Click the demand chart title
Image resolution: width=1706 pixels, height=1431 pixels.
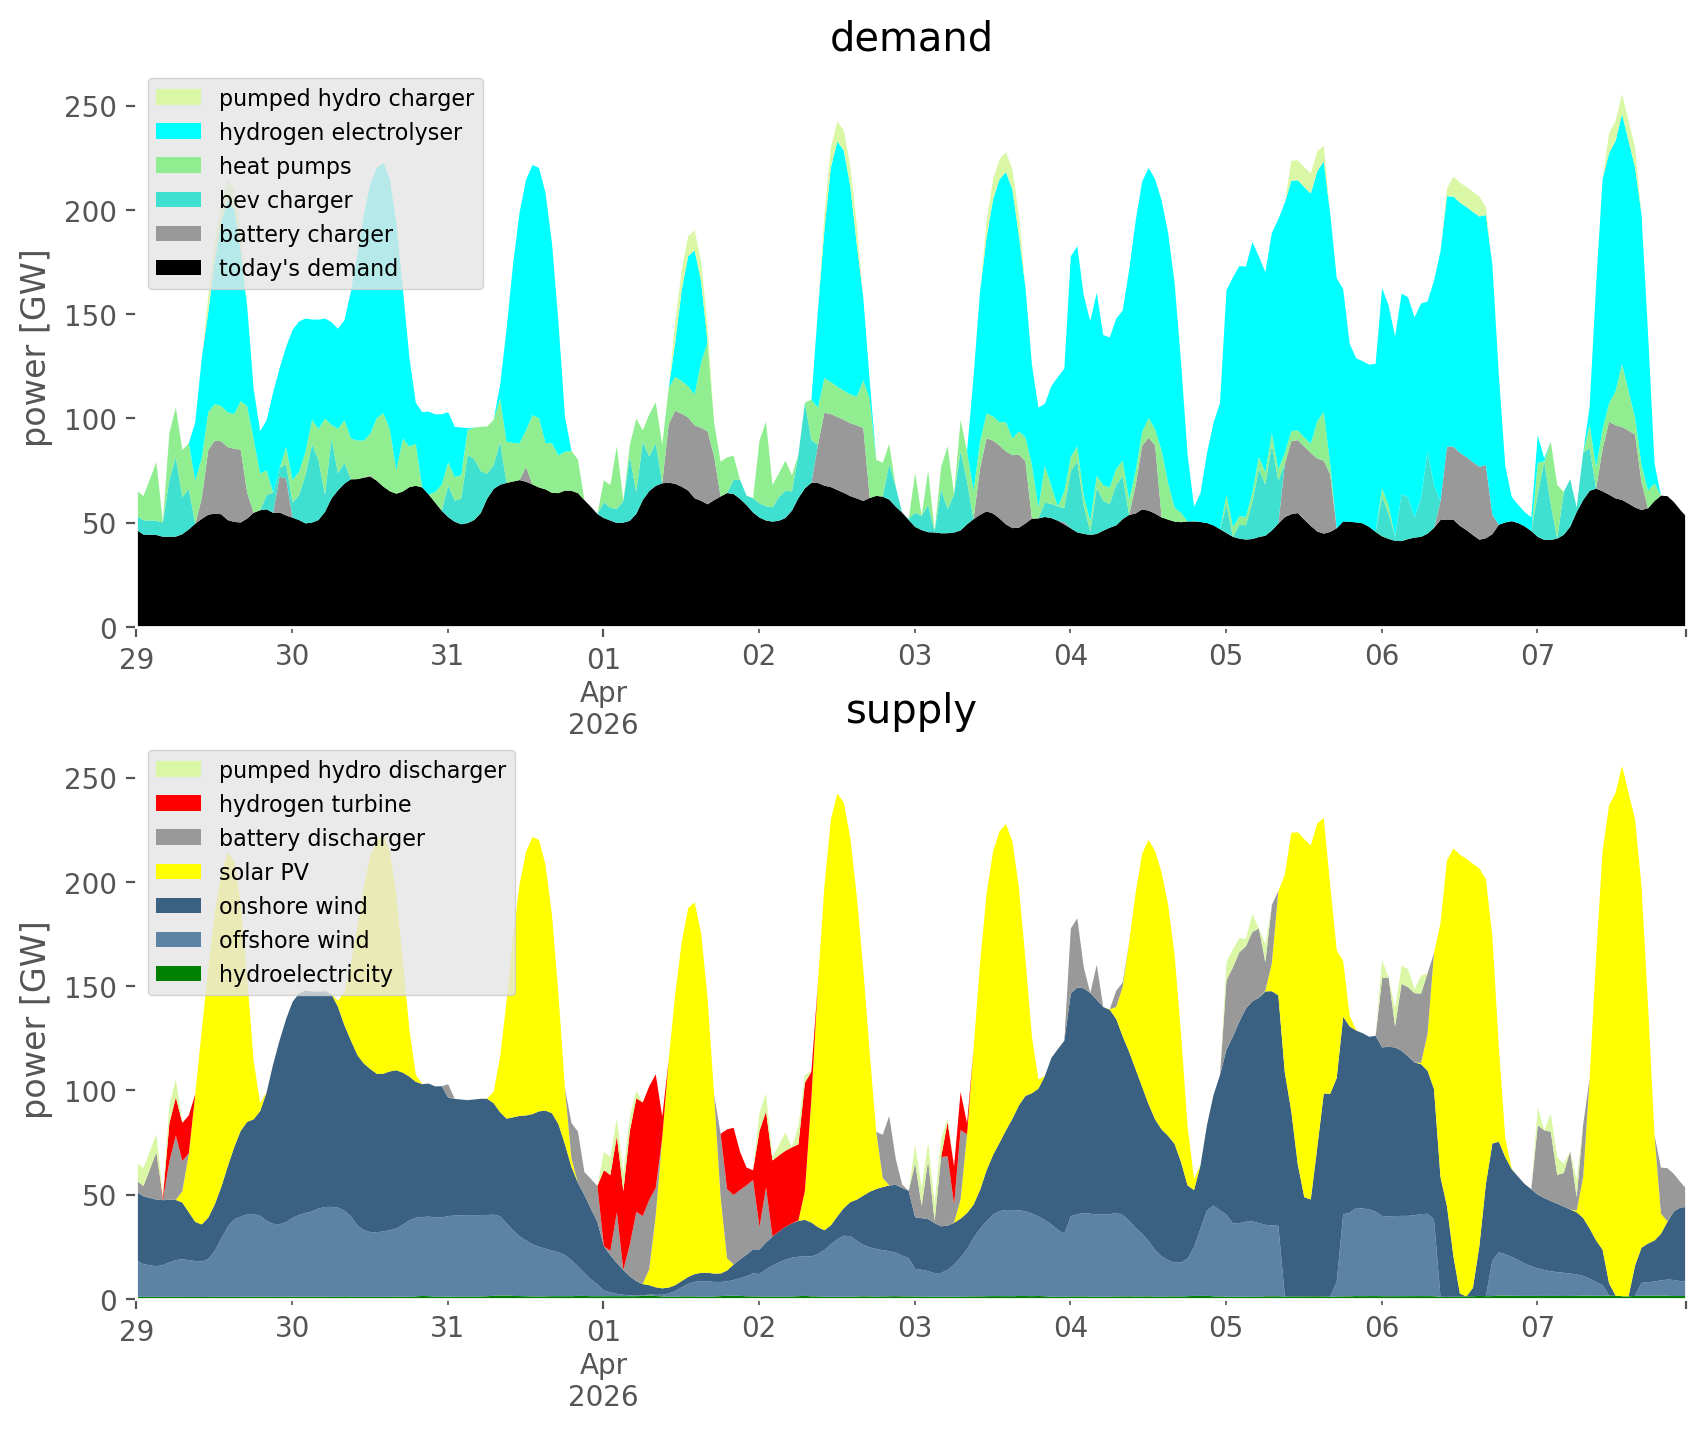click(x=910, y=38)
